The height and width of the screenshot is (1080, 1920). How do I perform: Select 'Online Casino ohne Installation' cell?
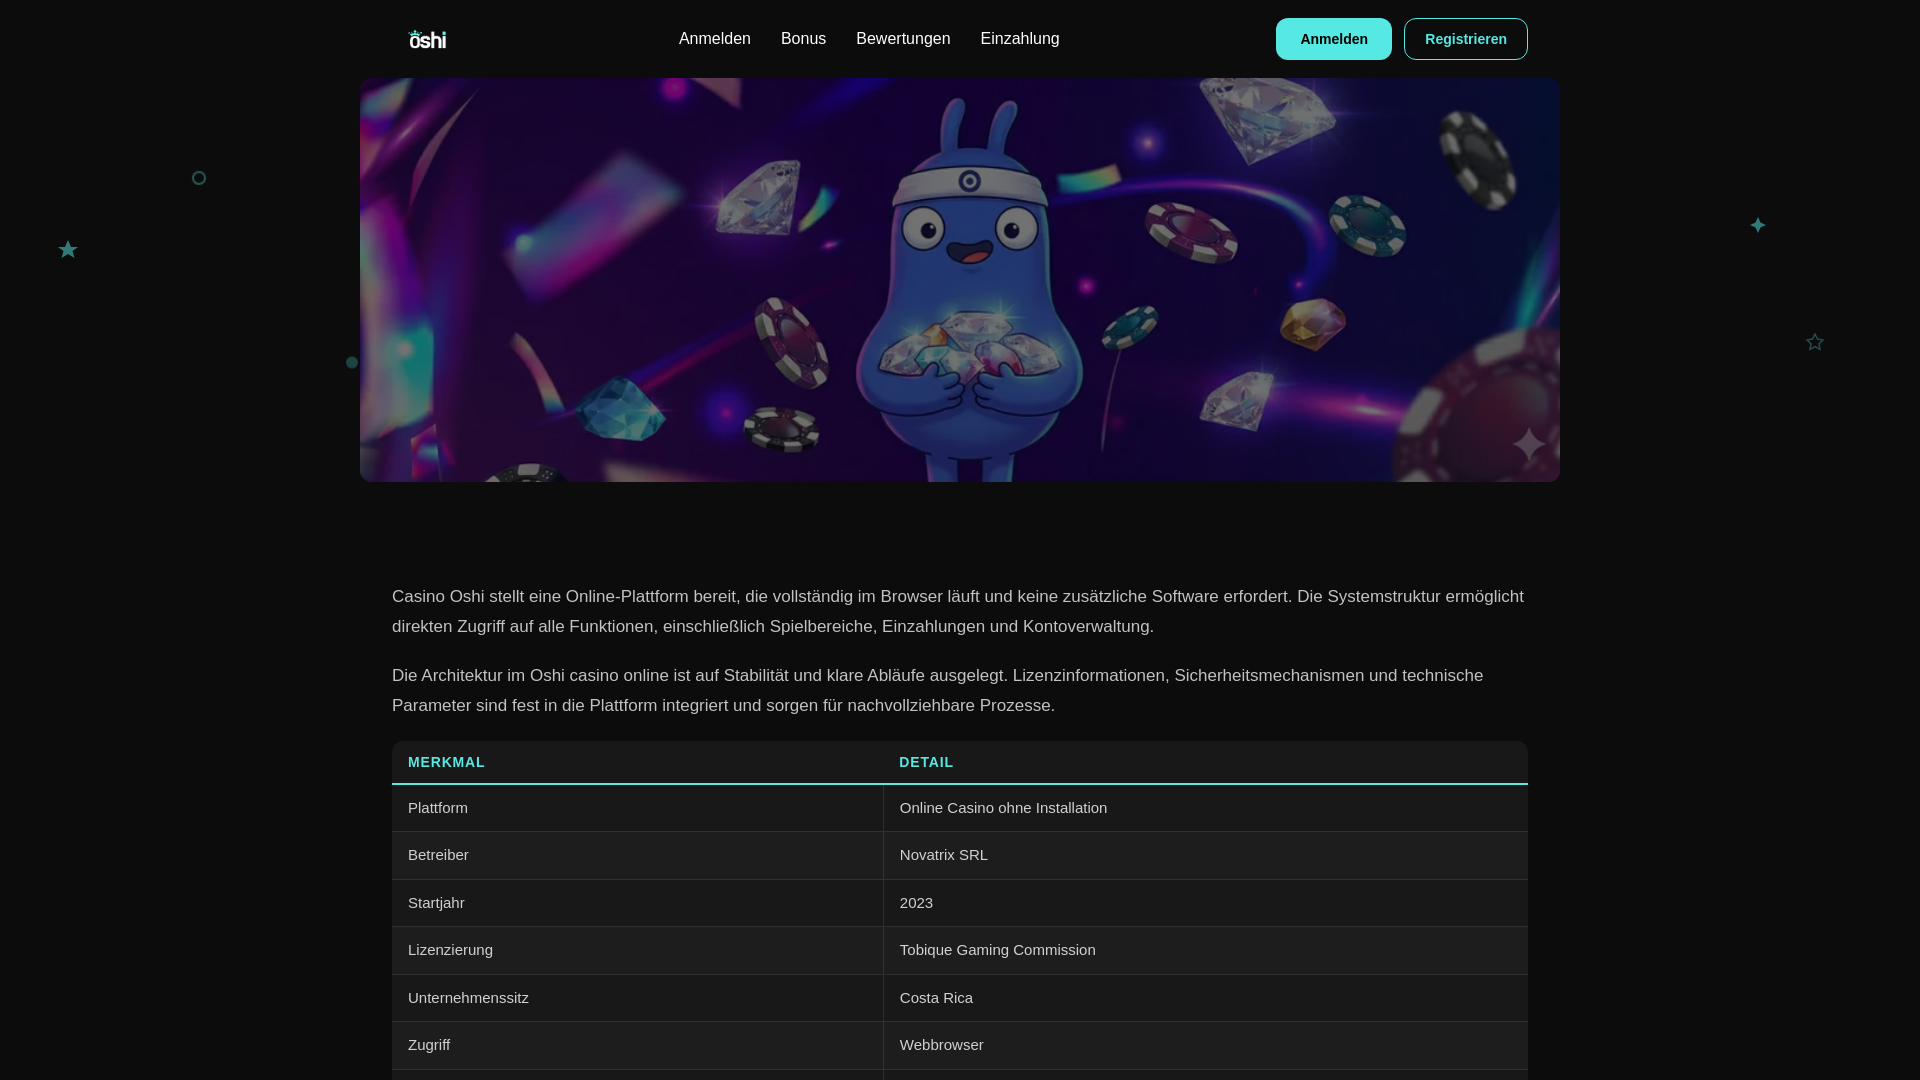coord(1205,808)
